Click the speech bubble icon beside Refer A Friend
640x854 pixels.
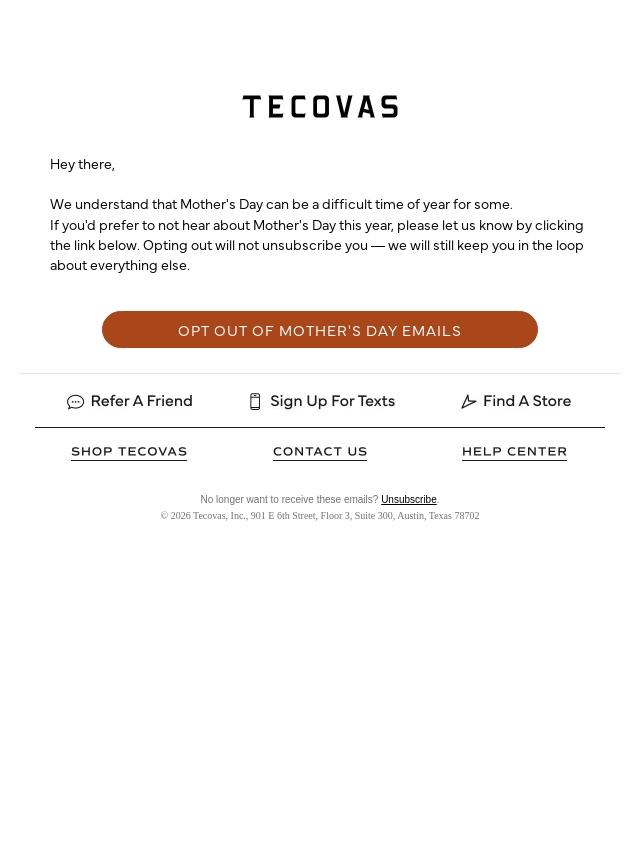[x=75, y=402]
